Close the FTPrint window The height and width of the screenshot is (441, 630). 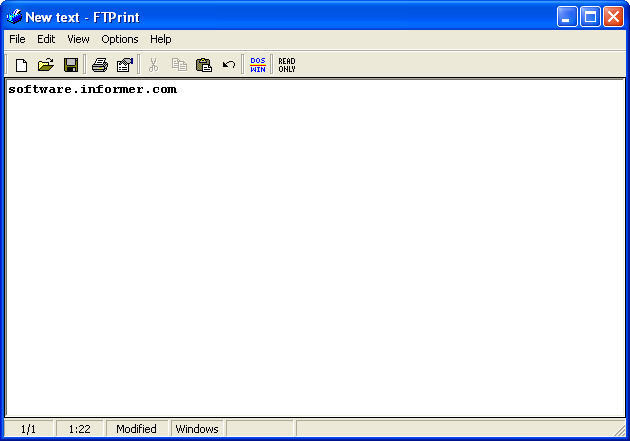tap(614, 17)
